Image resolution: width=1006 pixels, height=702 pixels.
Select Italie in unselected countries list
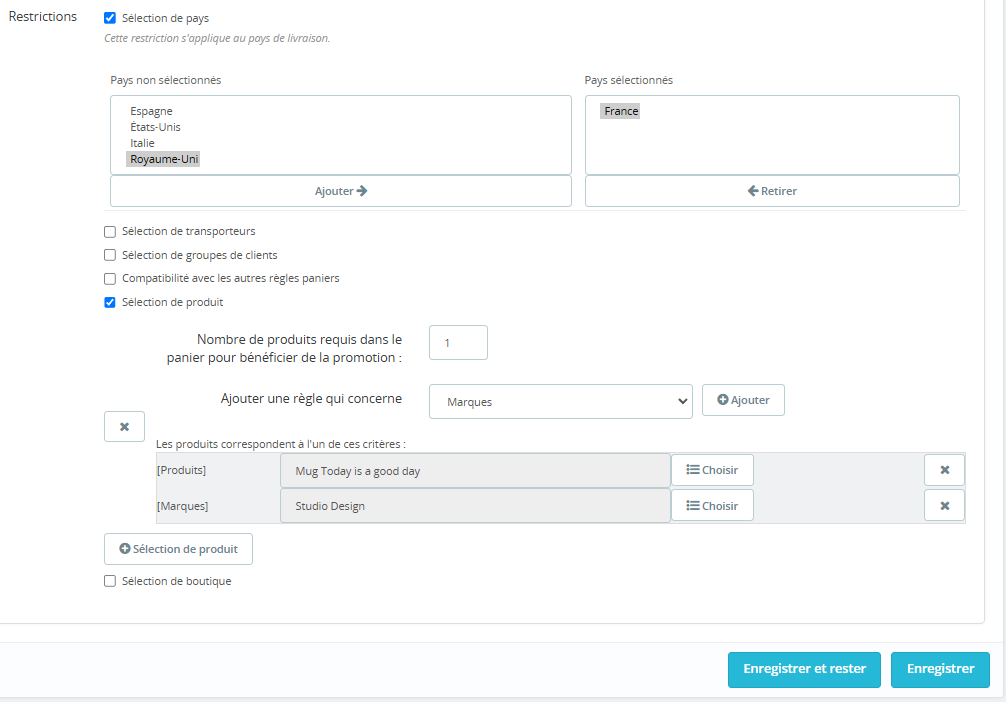pyautogui.click(x=142, y=143)
